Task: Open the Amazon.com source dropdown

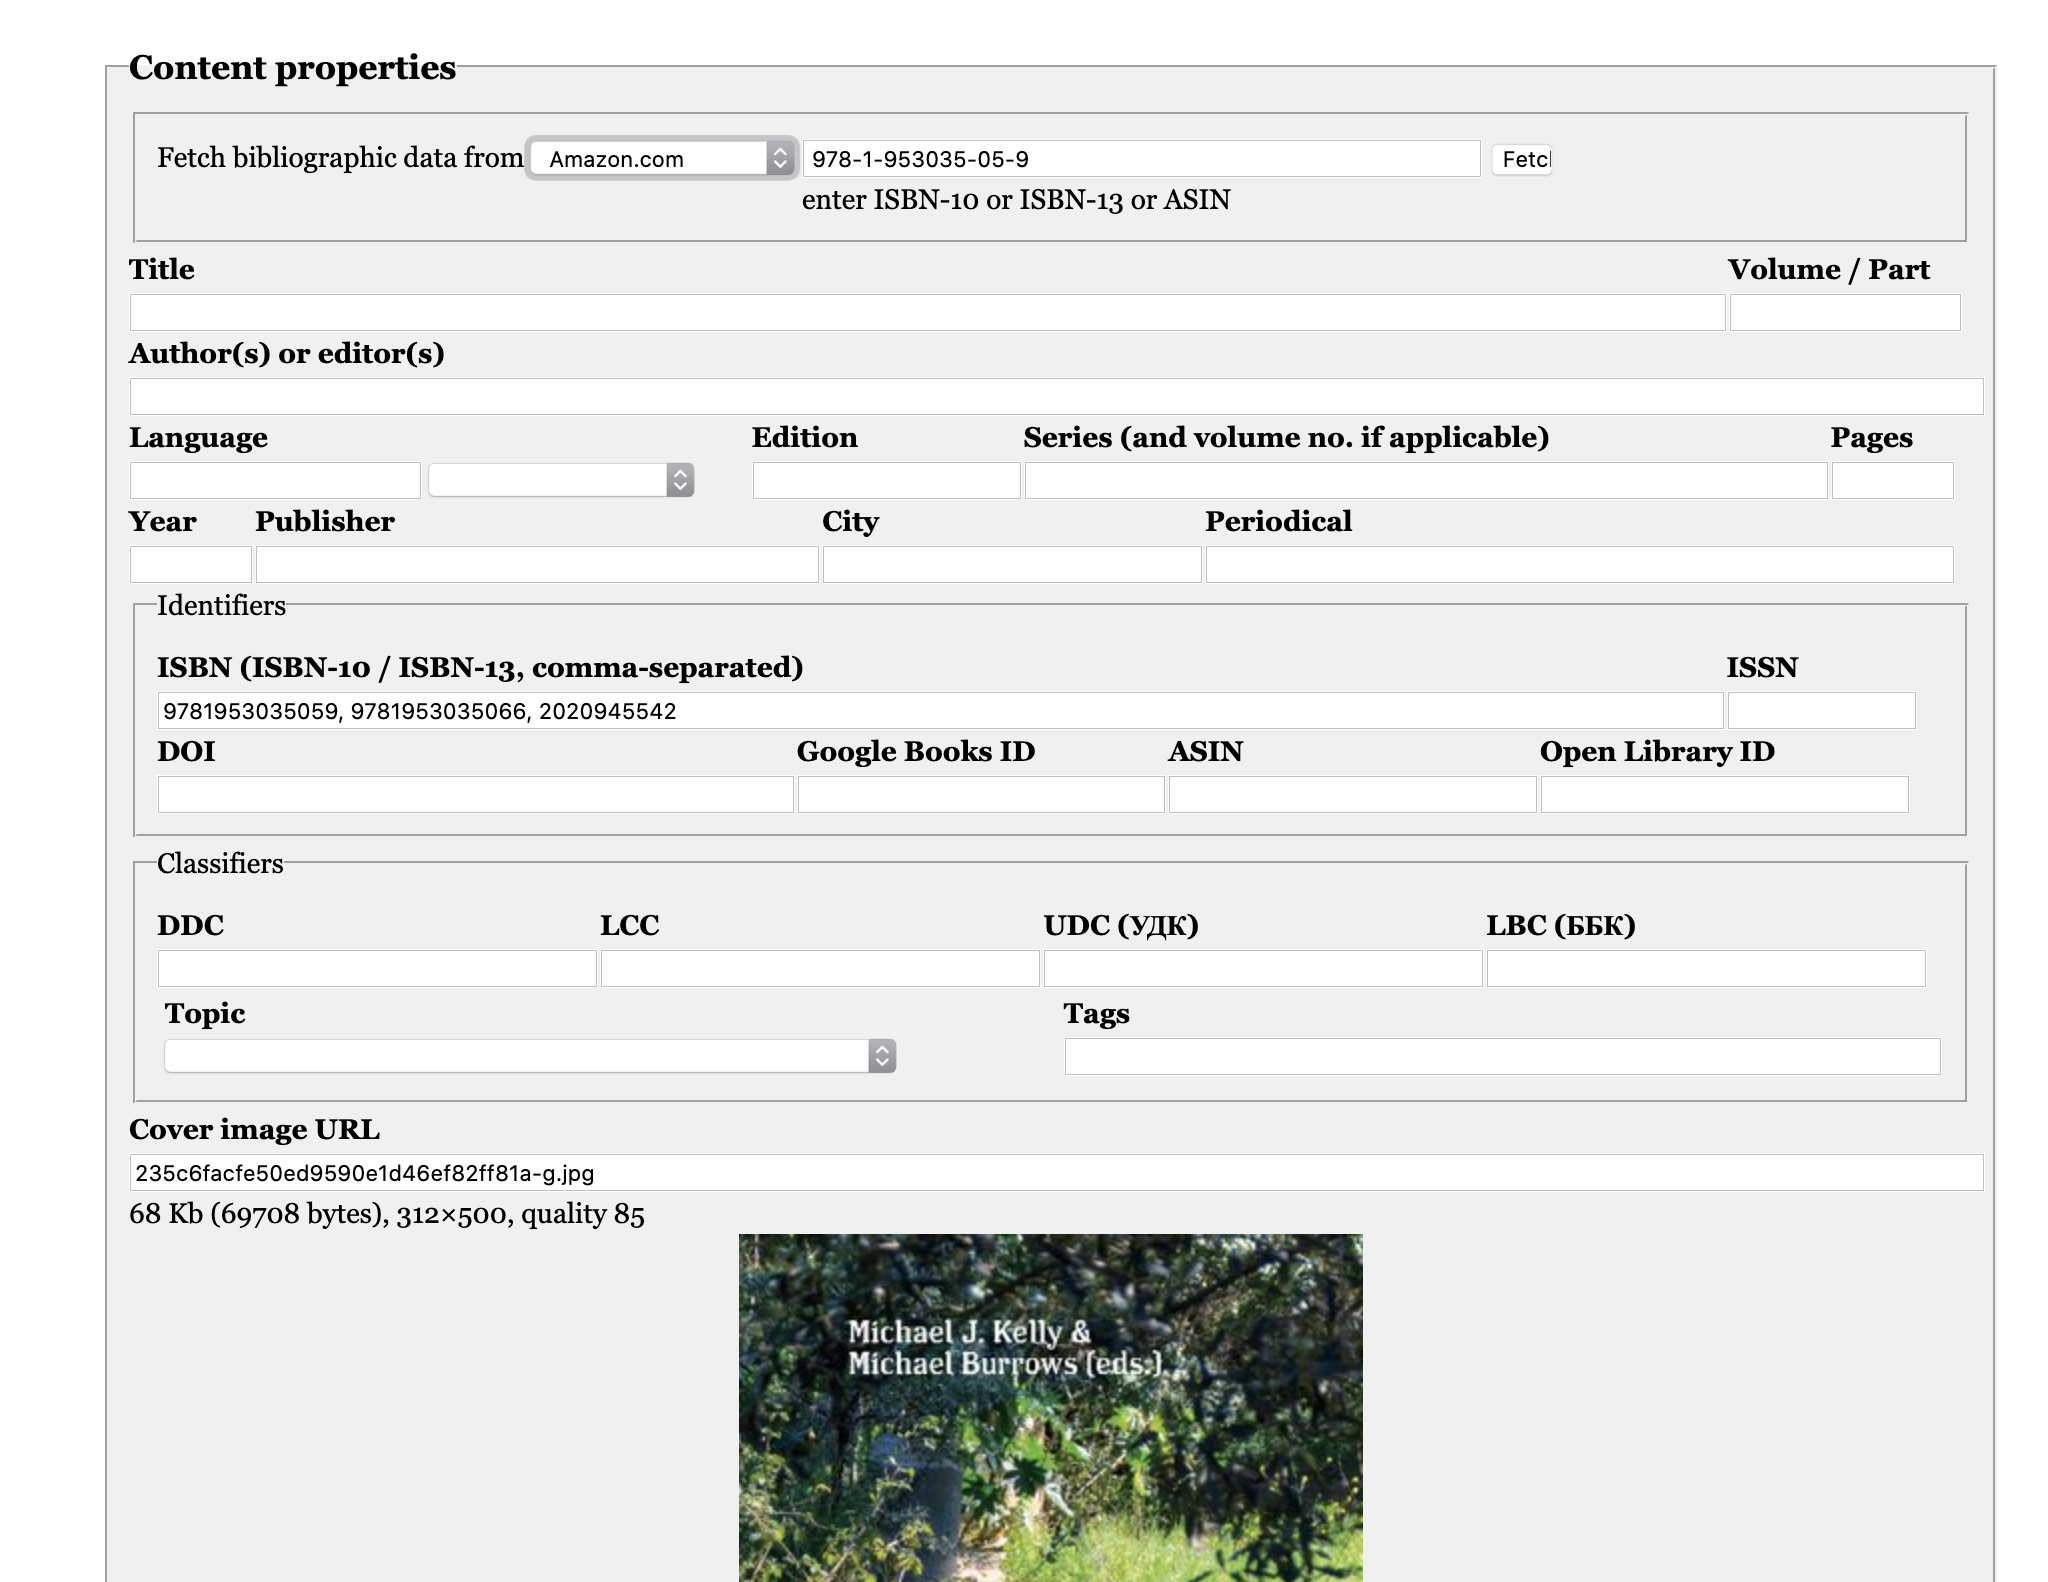Action: coord(660,159)
